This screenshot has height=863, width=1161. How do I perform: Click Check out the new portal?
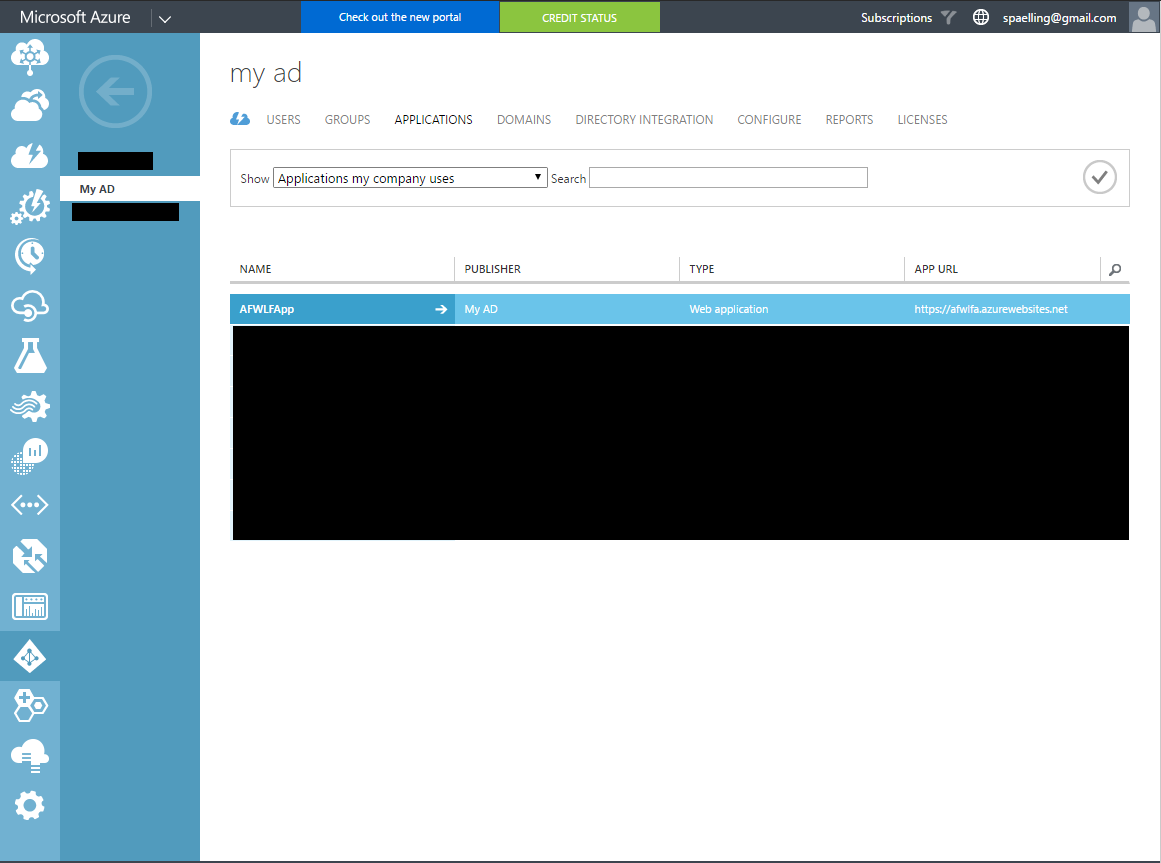[x=400, y=17]
